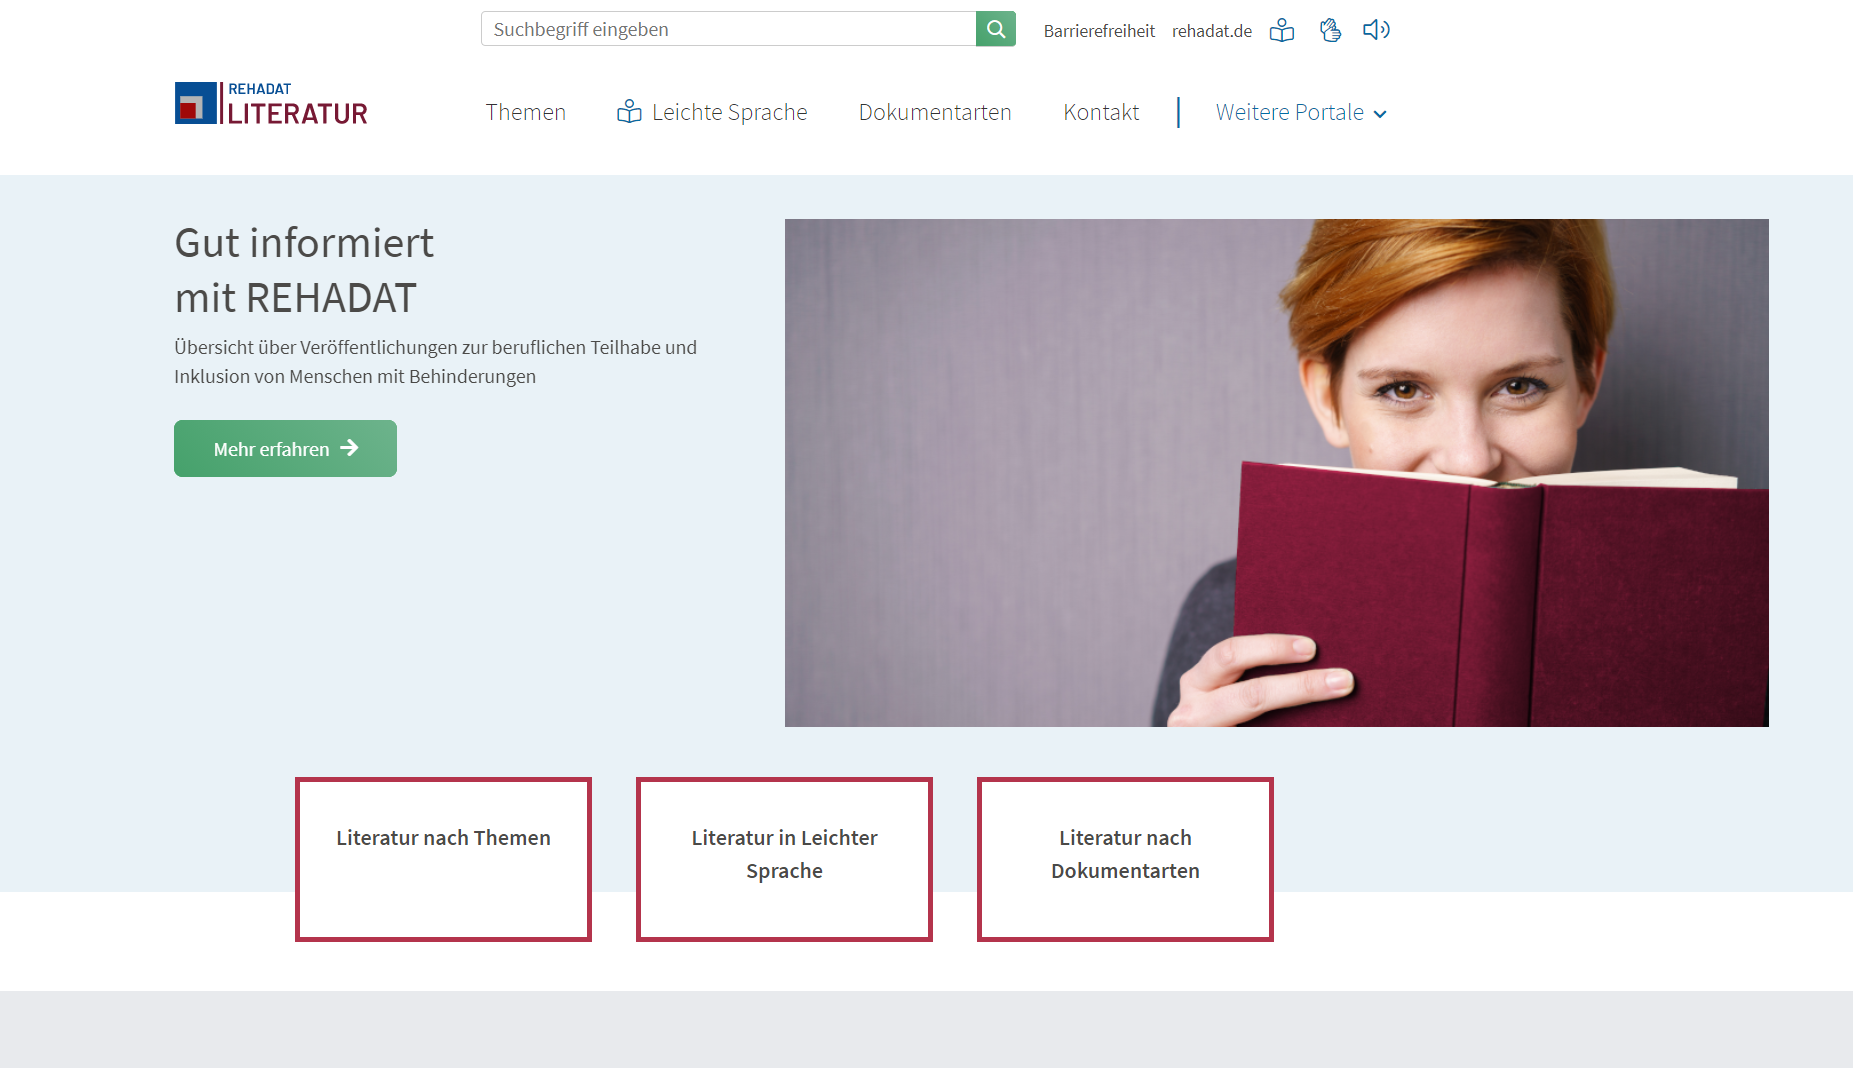
Task: Open the sign language hands icon
Action: 1329,30
